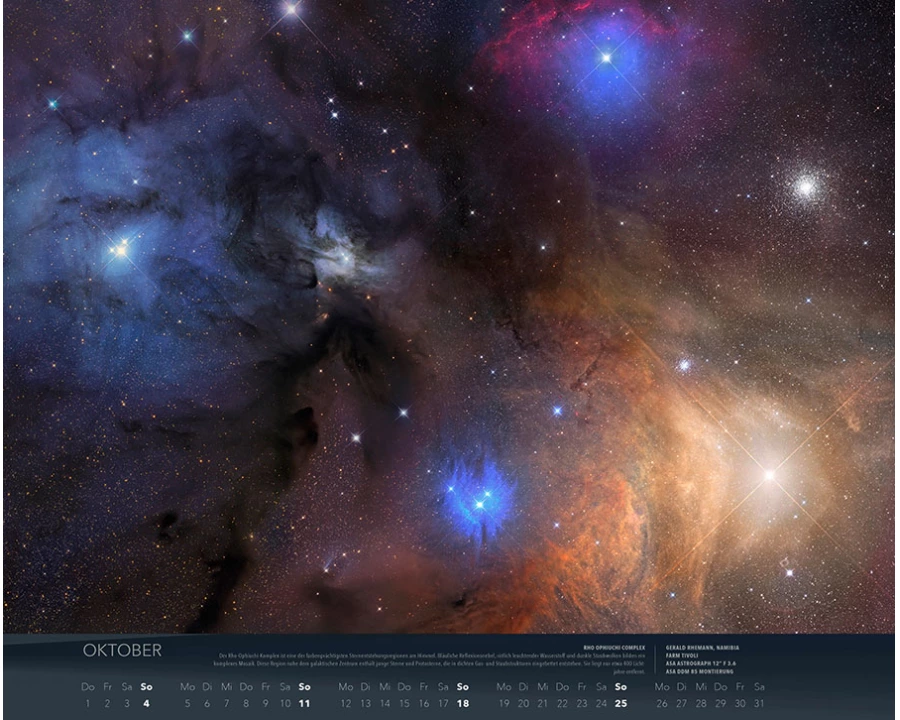Select date 11 in the calendar
Screen dimensions: 900x720
[x=304, y=703]
